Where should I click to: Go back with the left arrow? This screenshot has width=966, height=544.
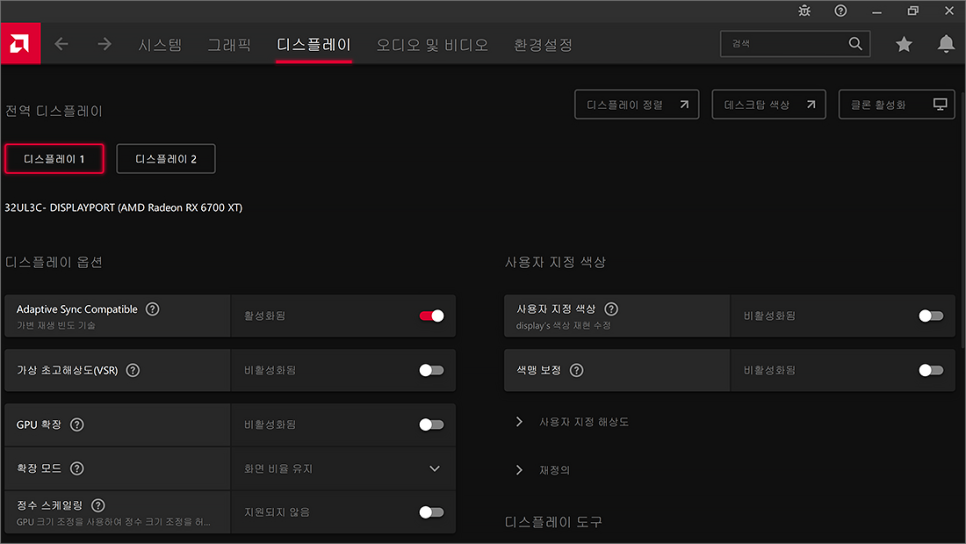62,44
